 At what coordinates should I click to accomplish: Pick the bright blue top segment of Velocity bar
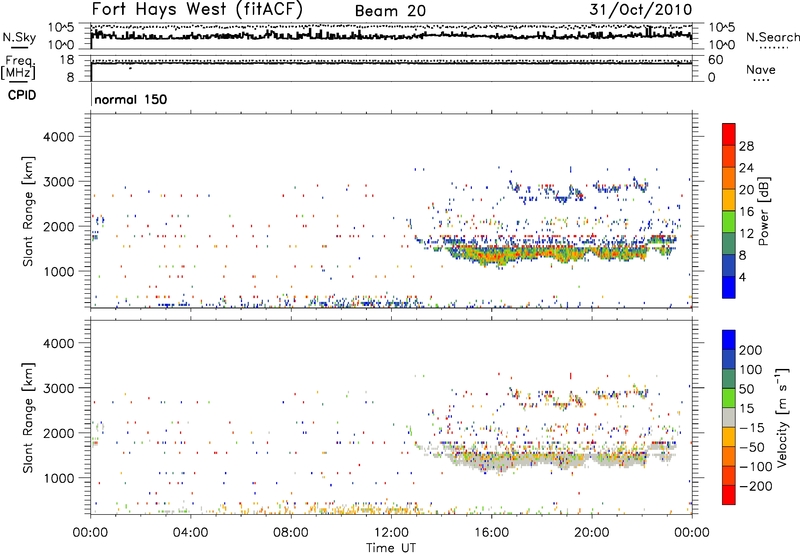coord(729,340)
